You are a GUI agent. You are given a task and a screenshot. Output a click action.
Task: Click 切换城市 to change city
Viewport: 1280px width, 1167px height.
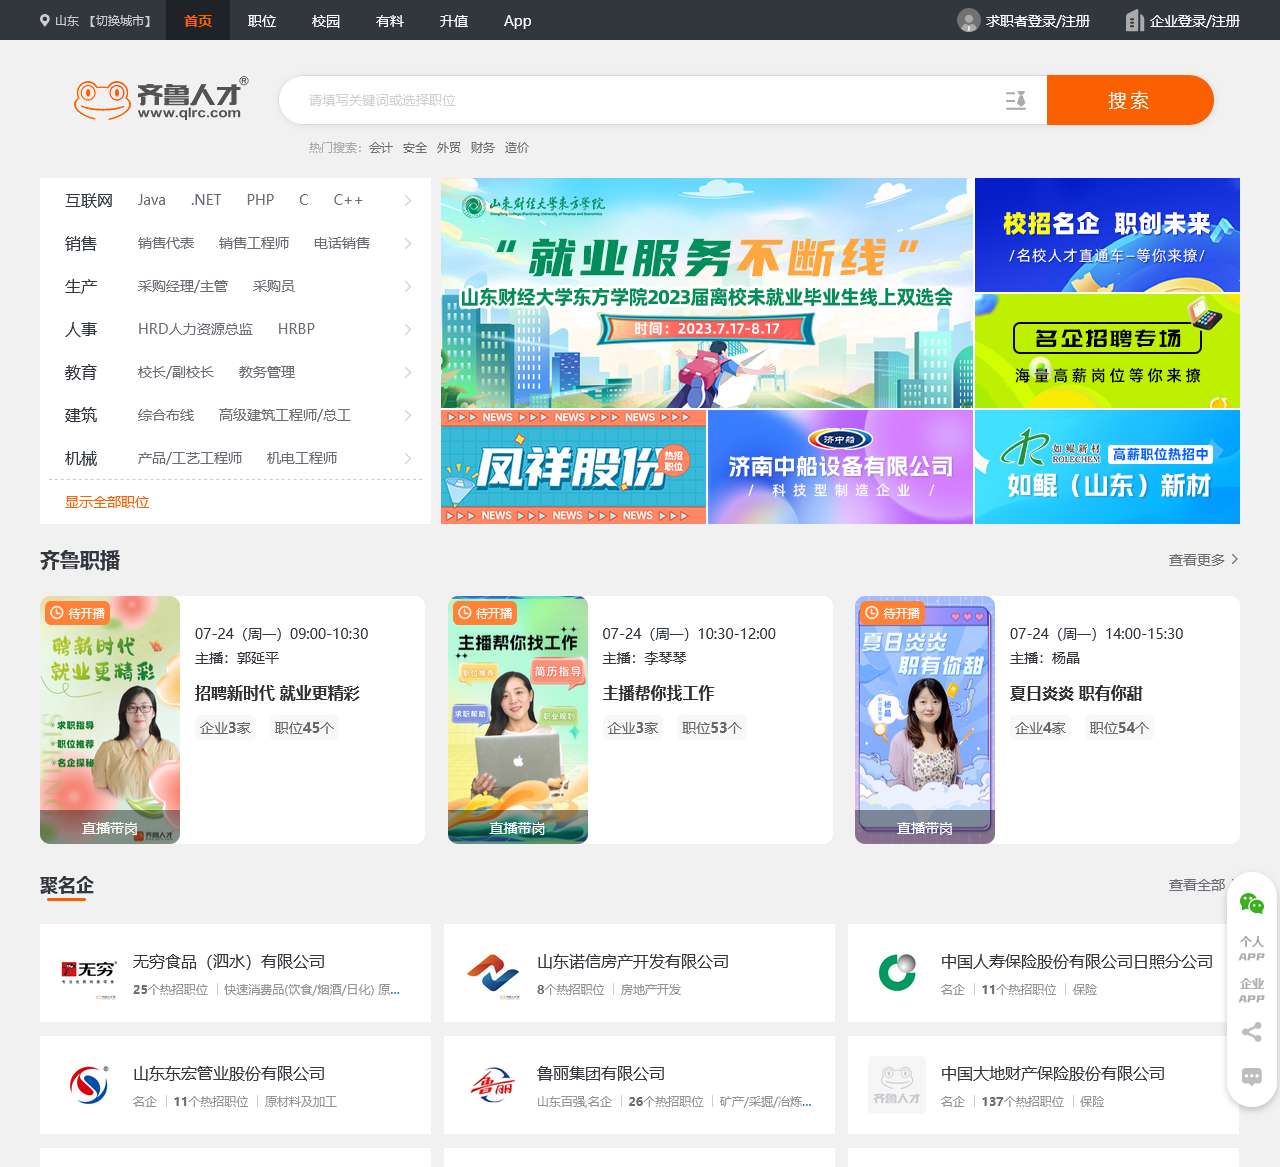[x=120, y=20]
